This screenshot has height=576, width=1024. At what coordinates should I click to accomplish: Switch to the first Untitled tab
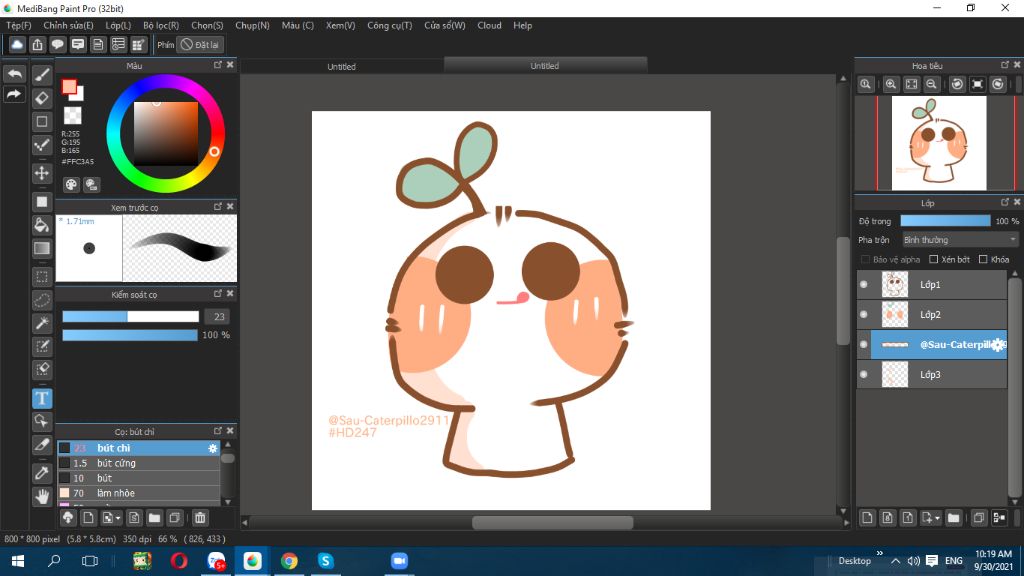point(342,67)
